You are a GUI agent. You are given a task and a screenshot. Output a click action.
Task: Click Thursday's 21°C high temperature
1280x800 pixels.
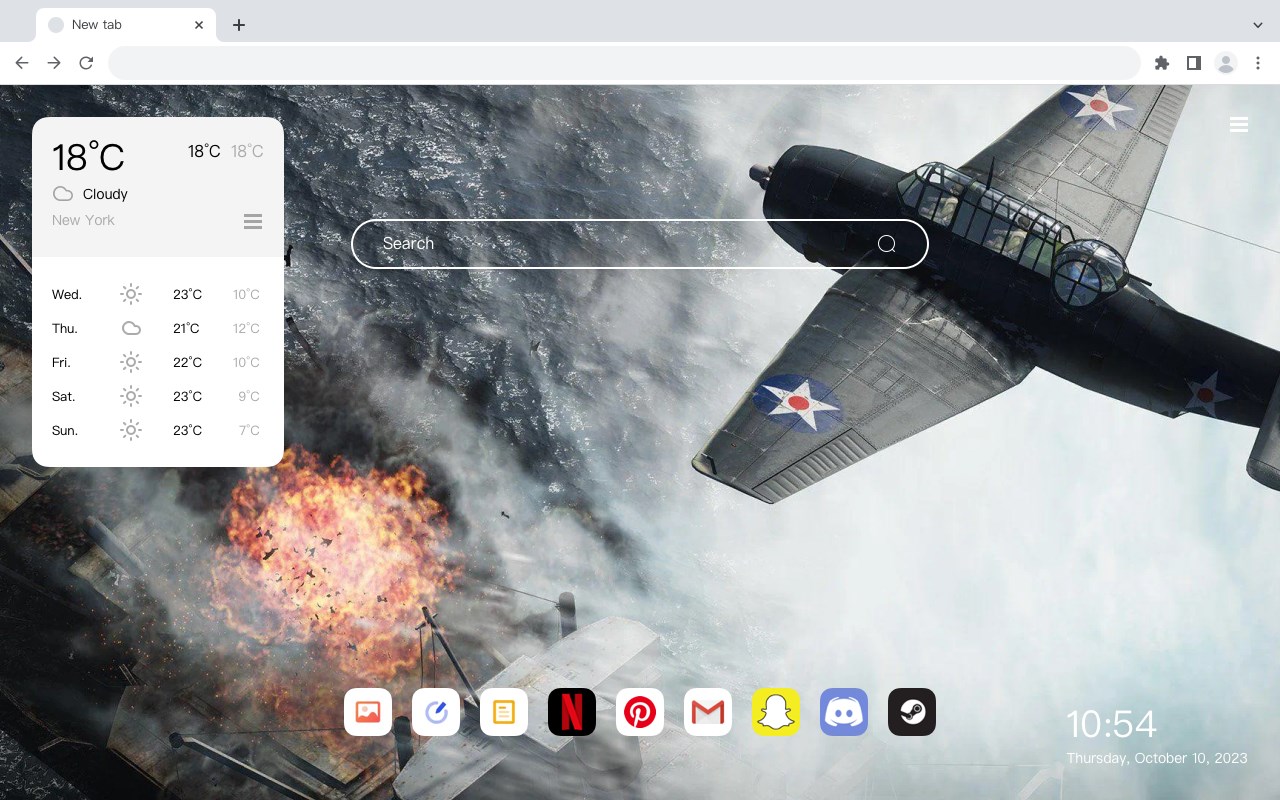pyautogui.click(x=186, y=328)
